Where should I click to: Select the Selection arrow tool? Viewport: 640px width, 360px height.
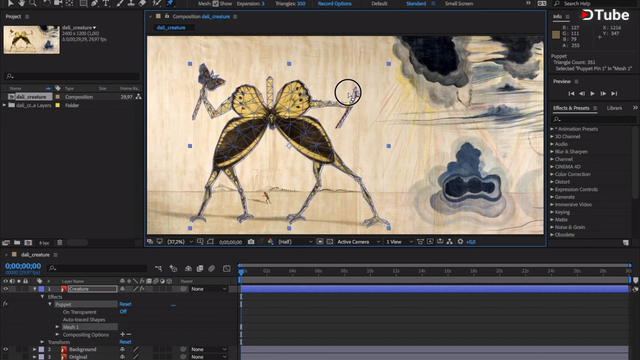(11, 3)
